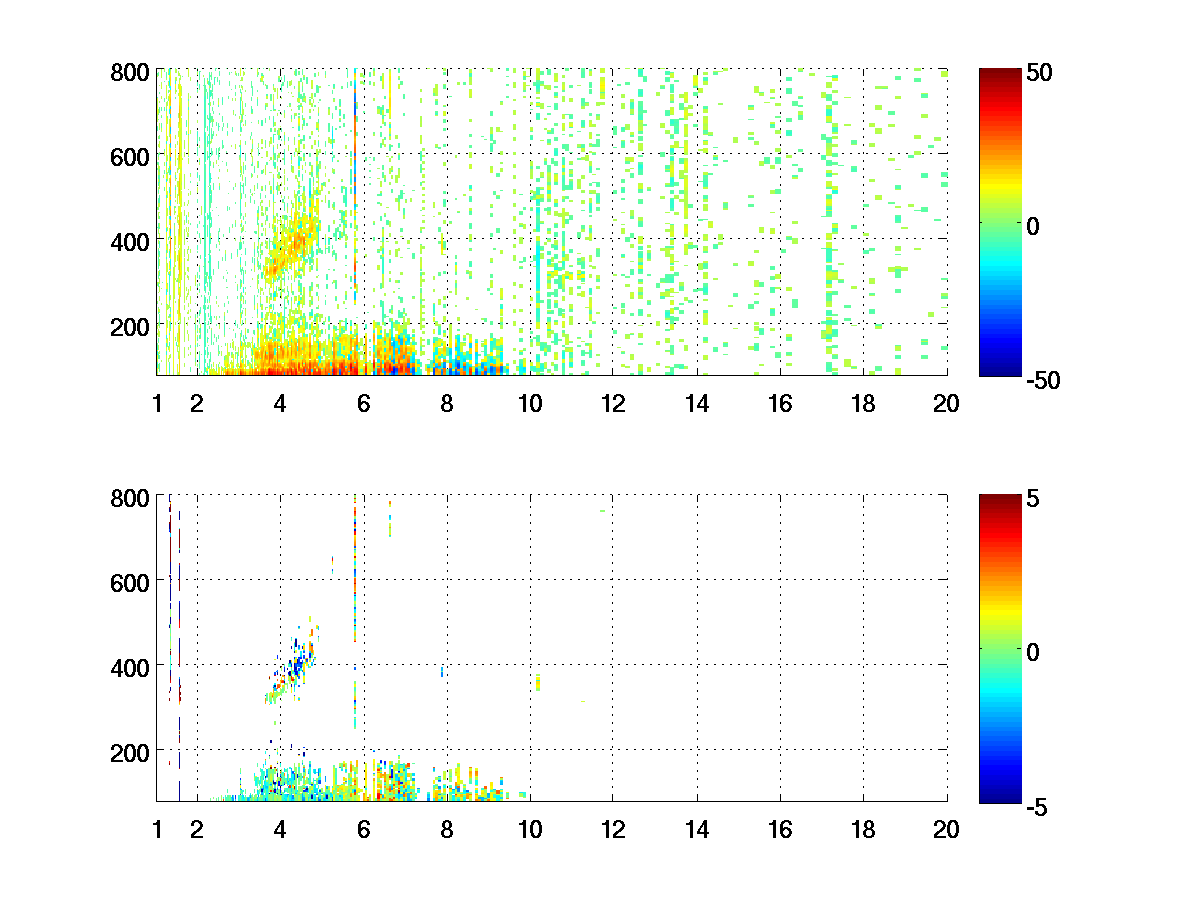Click the '0' label on lower colorbar
This screenshot has height=900, width=1200.
[1035, 651]
